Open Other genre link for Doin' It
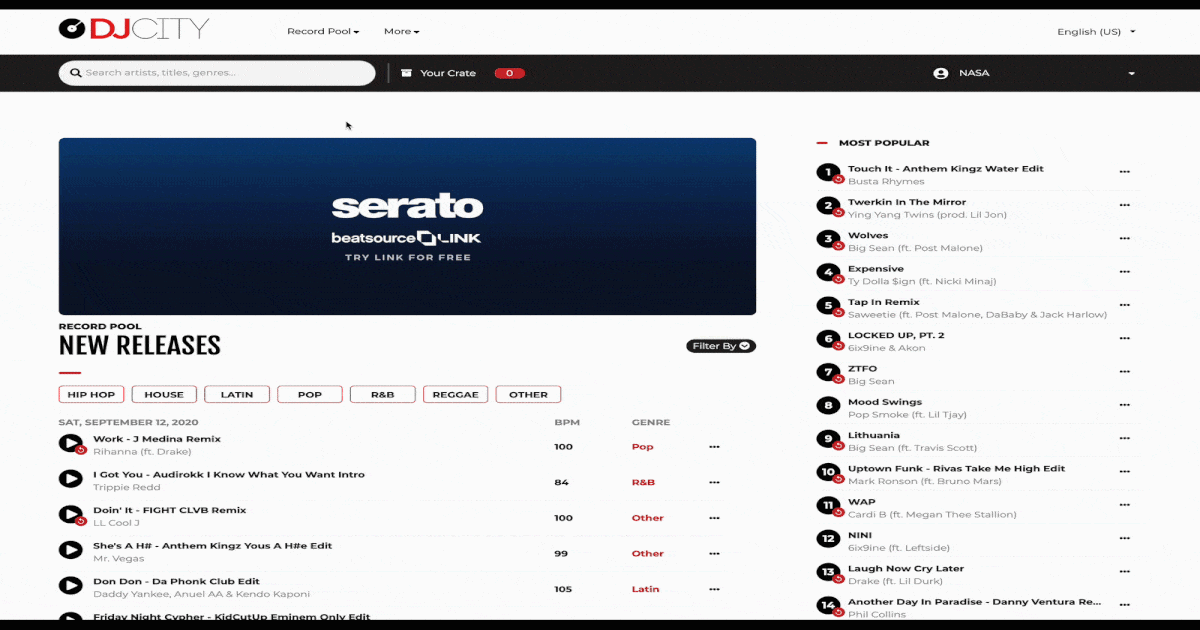 647,518
